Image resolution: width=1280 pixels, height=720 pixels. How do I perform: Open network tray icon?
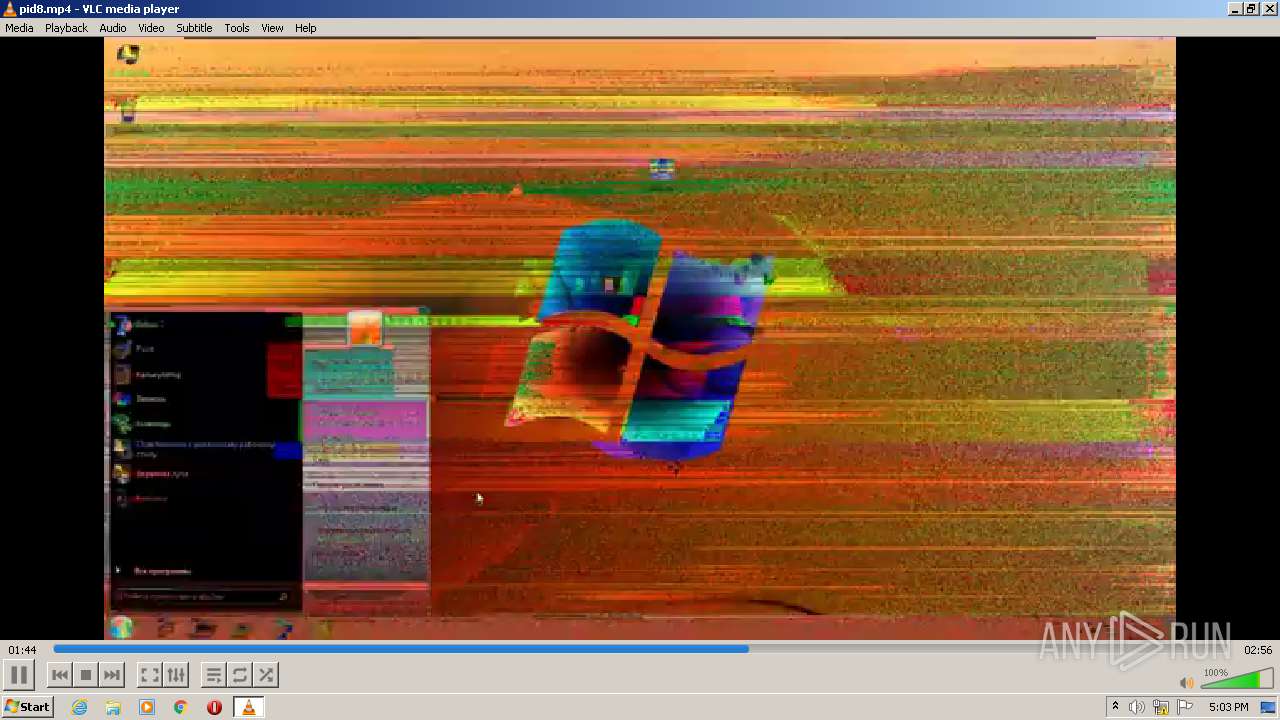click(x=1161, y=707)
